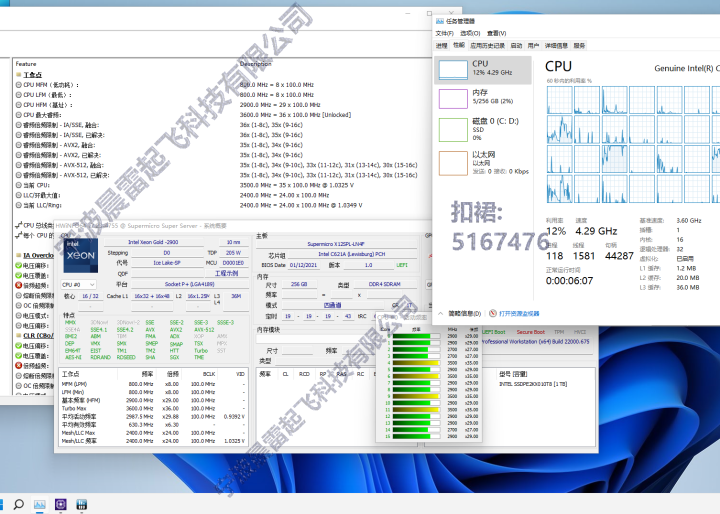Click the clock icon beside 当前 CPU row
720x514 pixels.
click(18, 185)
